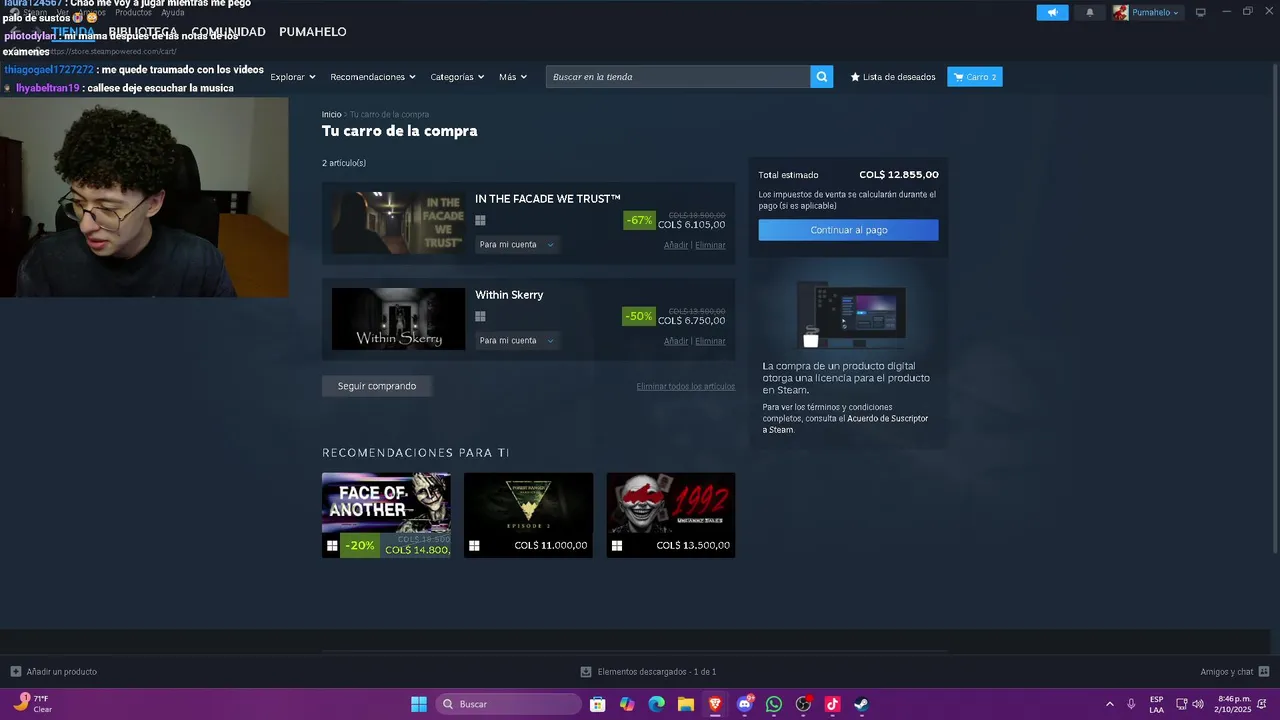The width and height of the screenshot is (1280, 720).
Task: Open Para mi cuenta dropdown for Within Skerry
Action: pyautogui.click(x=517, y=341)
